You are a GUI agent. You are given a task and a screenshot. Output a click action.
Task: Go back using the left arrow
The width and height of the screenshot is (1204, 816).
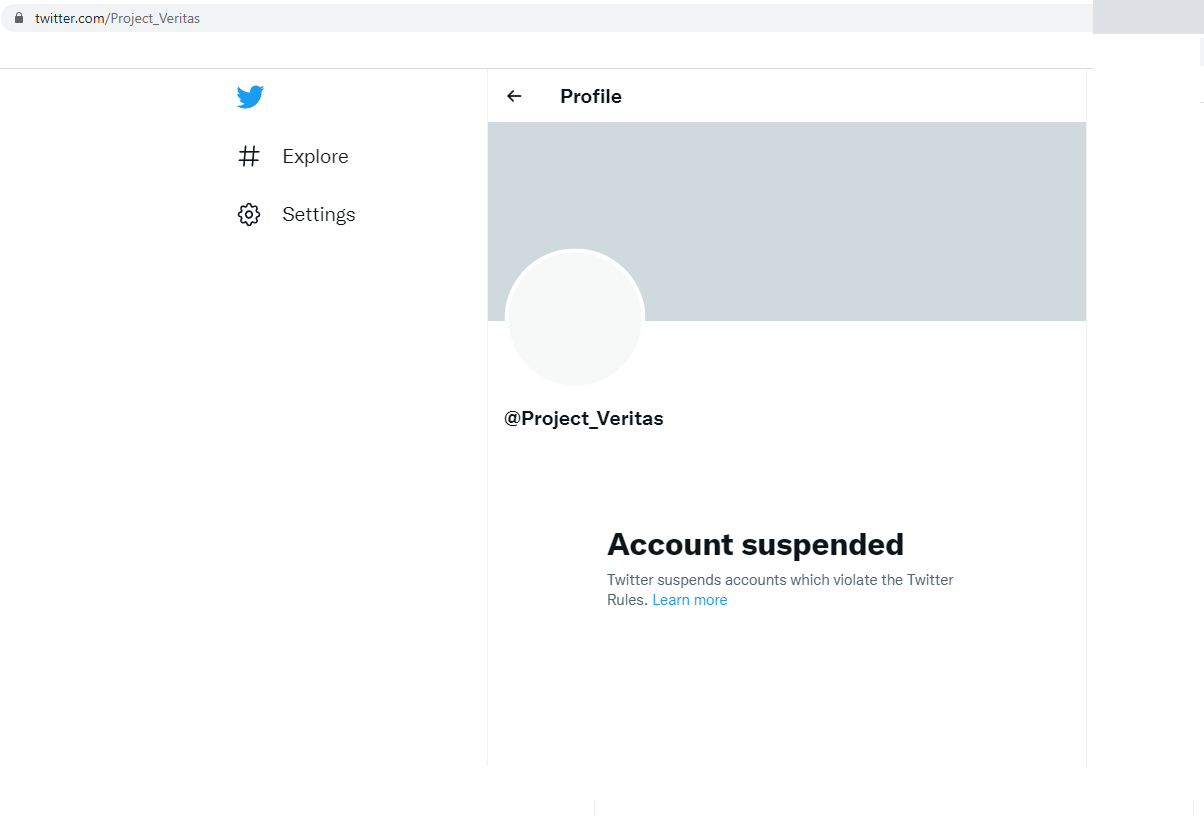pyautogui.click(x=514, y=96)
